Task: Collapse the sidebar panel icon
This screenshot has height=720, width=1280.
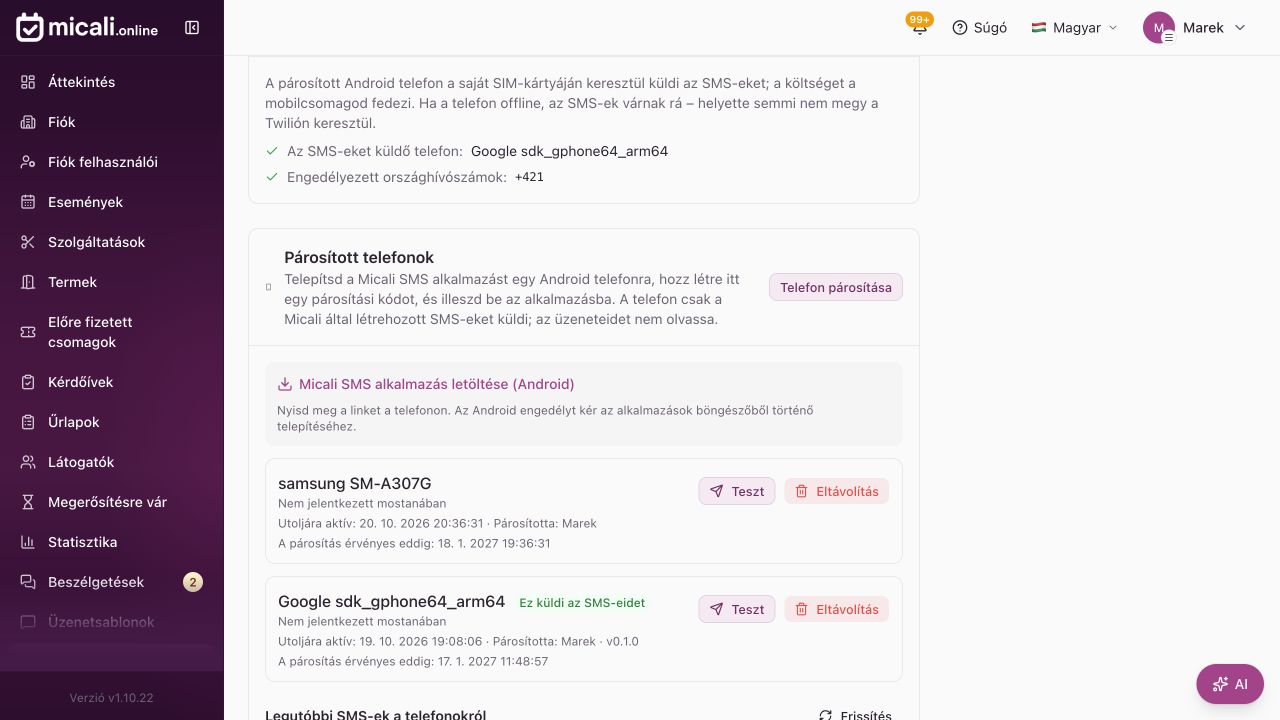Action: (192, 28)
